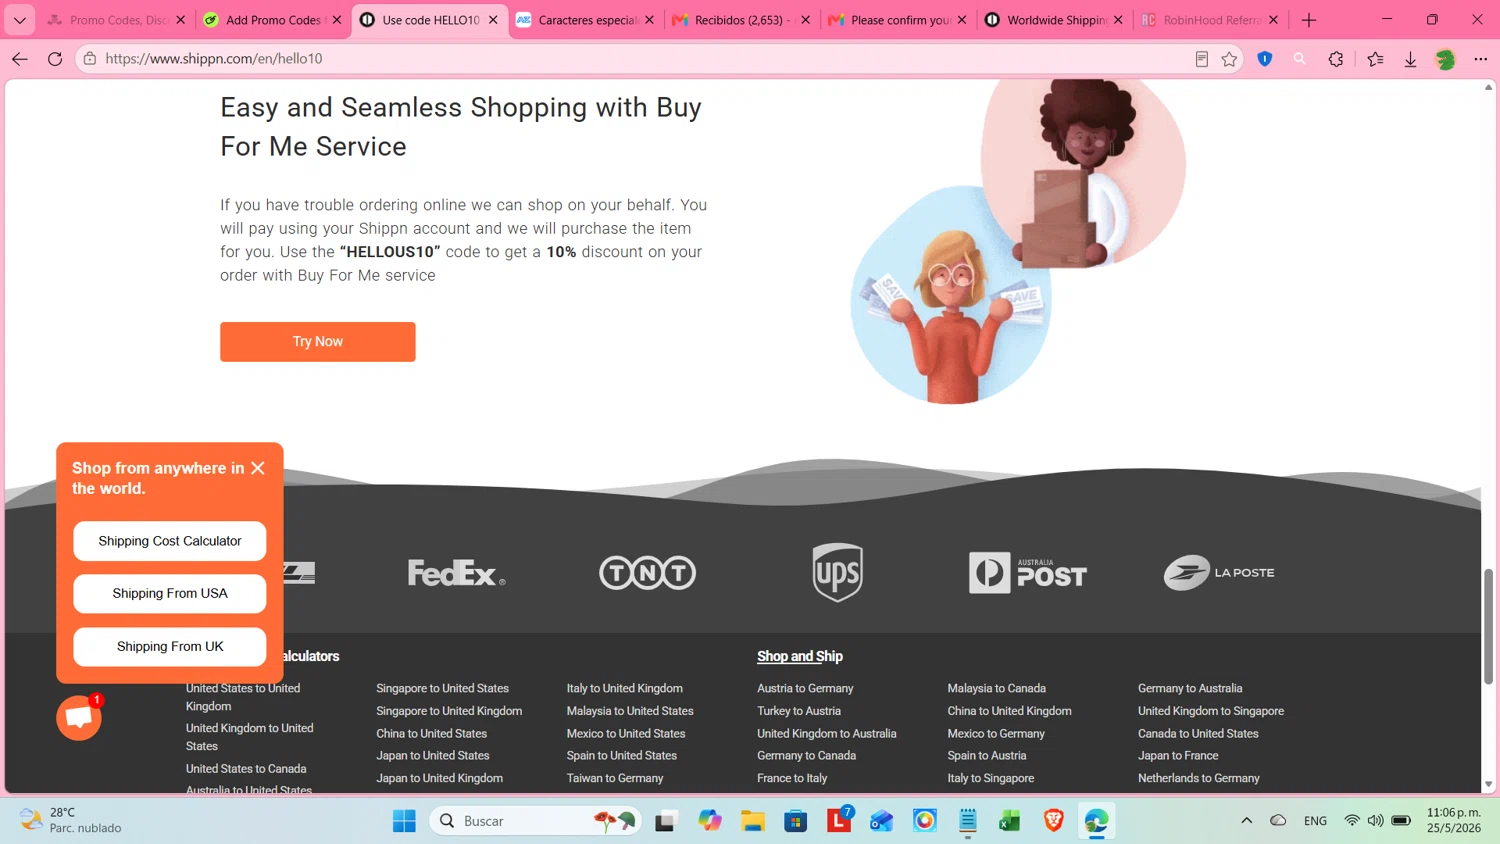Open the Shipping Cost Calculator
The image size is (1500, 844).
click(x=170, y=541)
